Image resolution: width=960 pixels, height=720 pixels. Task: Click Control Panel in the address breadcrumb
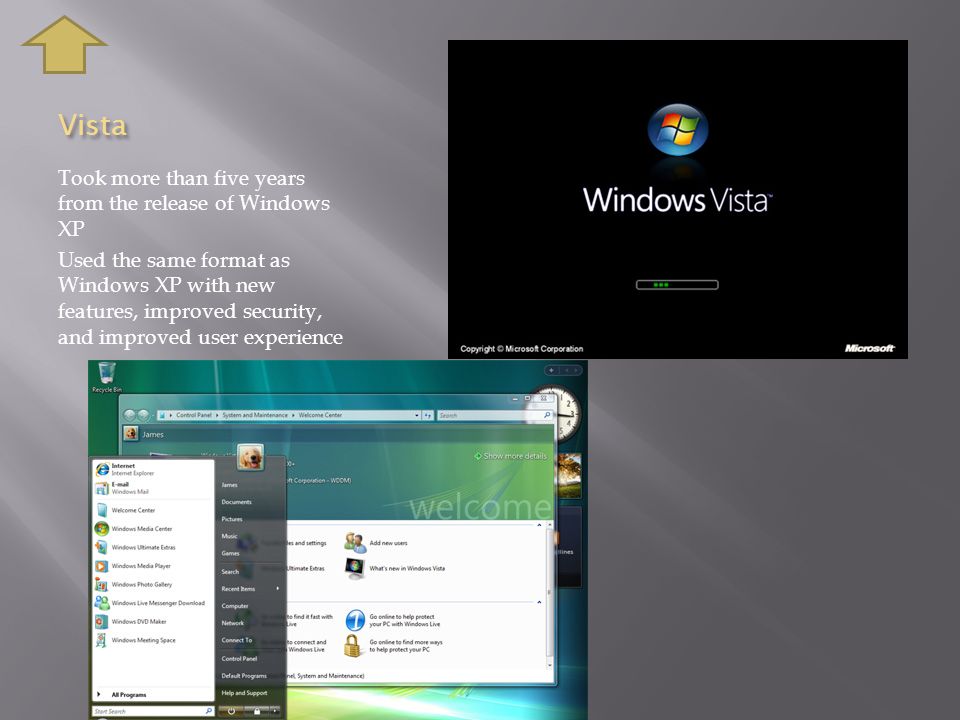193,415
